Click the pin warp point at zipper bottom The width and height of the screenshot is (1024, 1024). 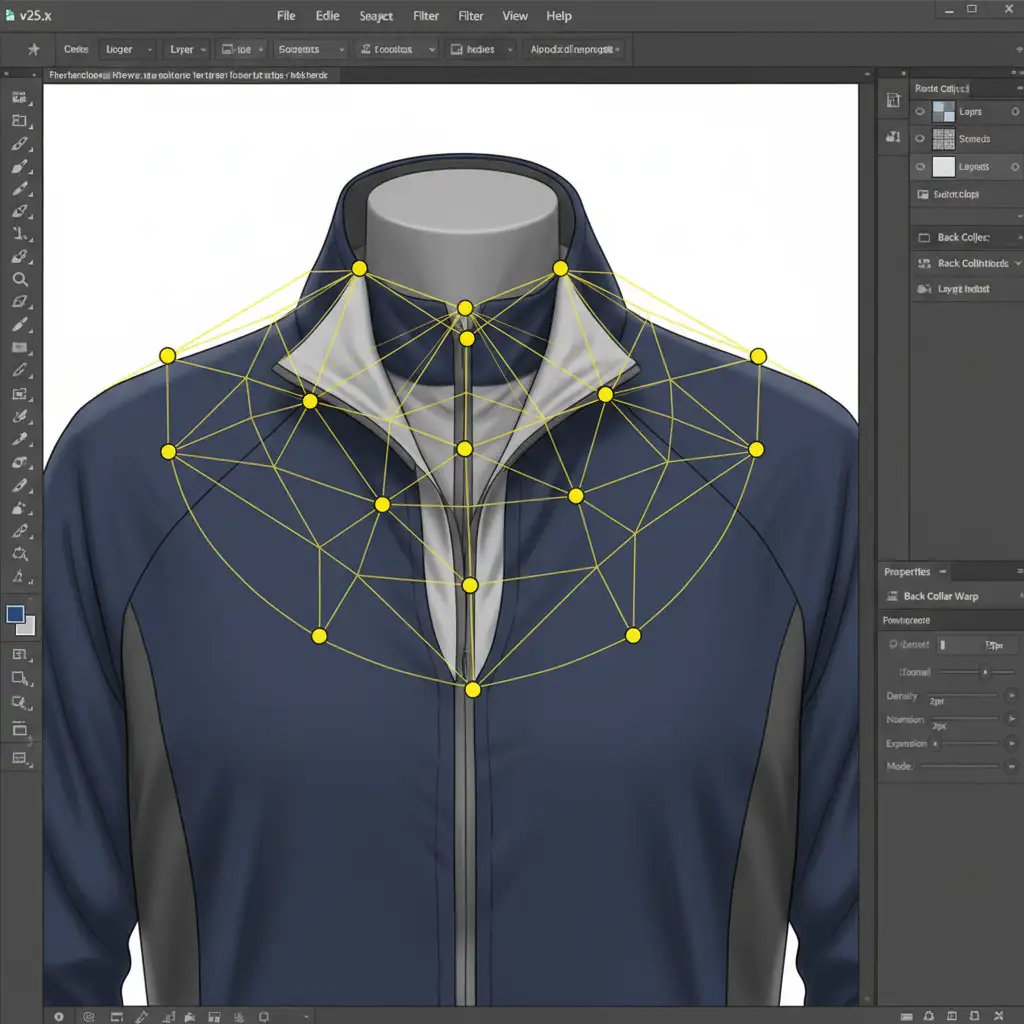pos(473,690)
